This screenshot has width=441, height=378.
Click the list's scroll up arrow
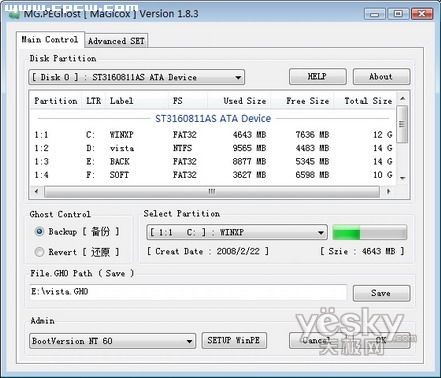click(x=403, y=99)
